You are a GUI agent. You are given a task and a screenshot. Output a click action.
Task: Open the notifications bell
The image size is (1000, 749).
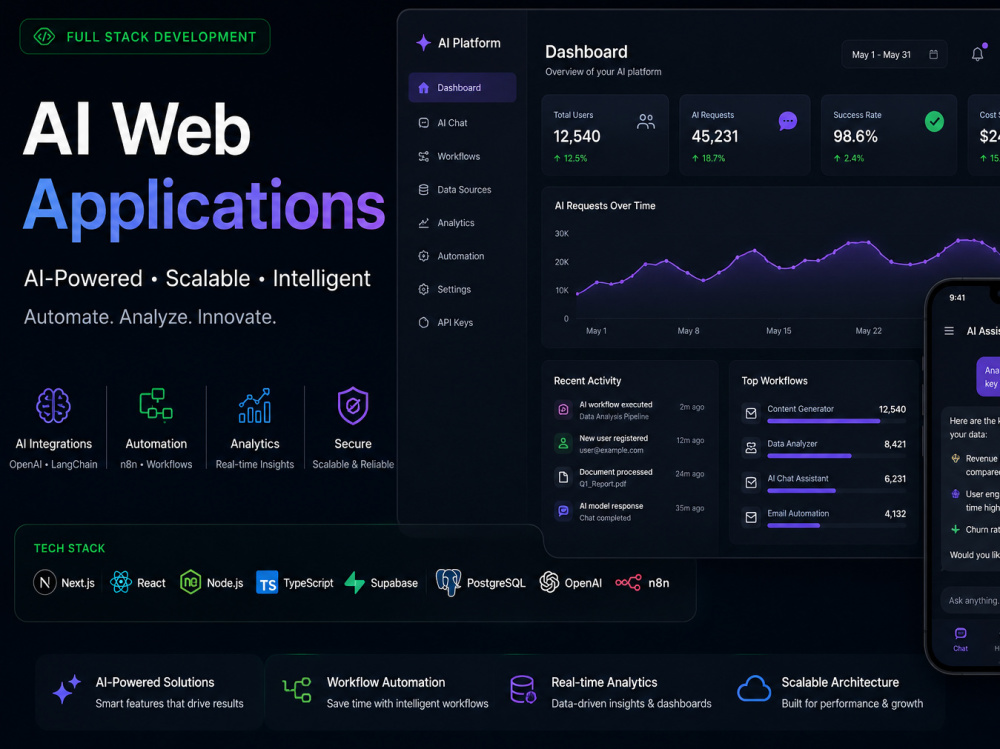tap(977, 54)
